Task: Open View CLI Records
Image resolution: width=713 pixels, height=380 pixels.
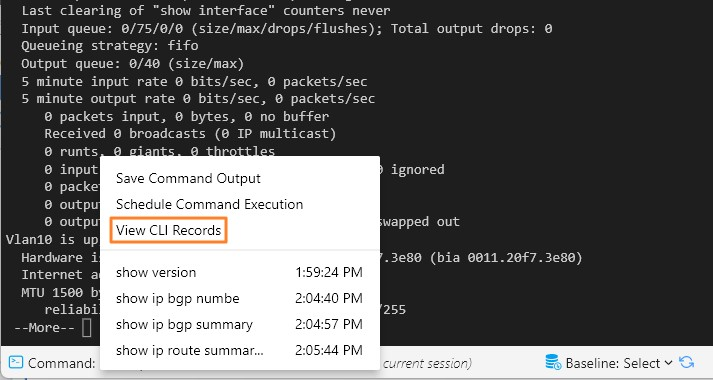Action: [x=169, y=230]
